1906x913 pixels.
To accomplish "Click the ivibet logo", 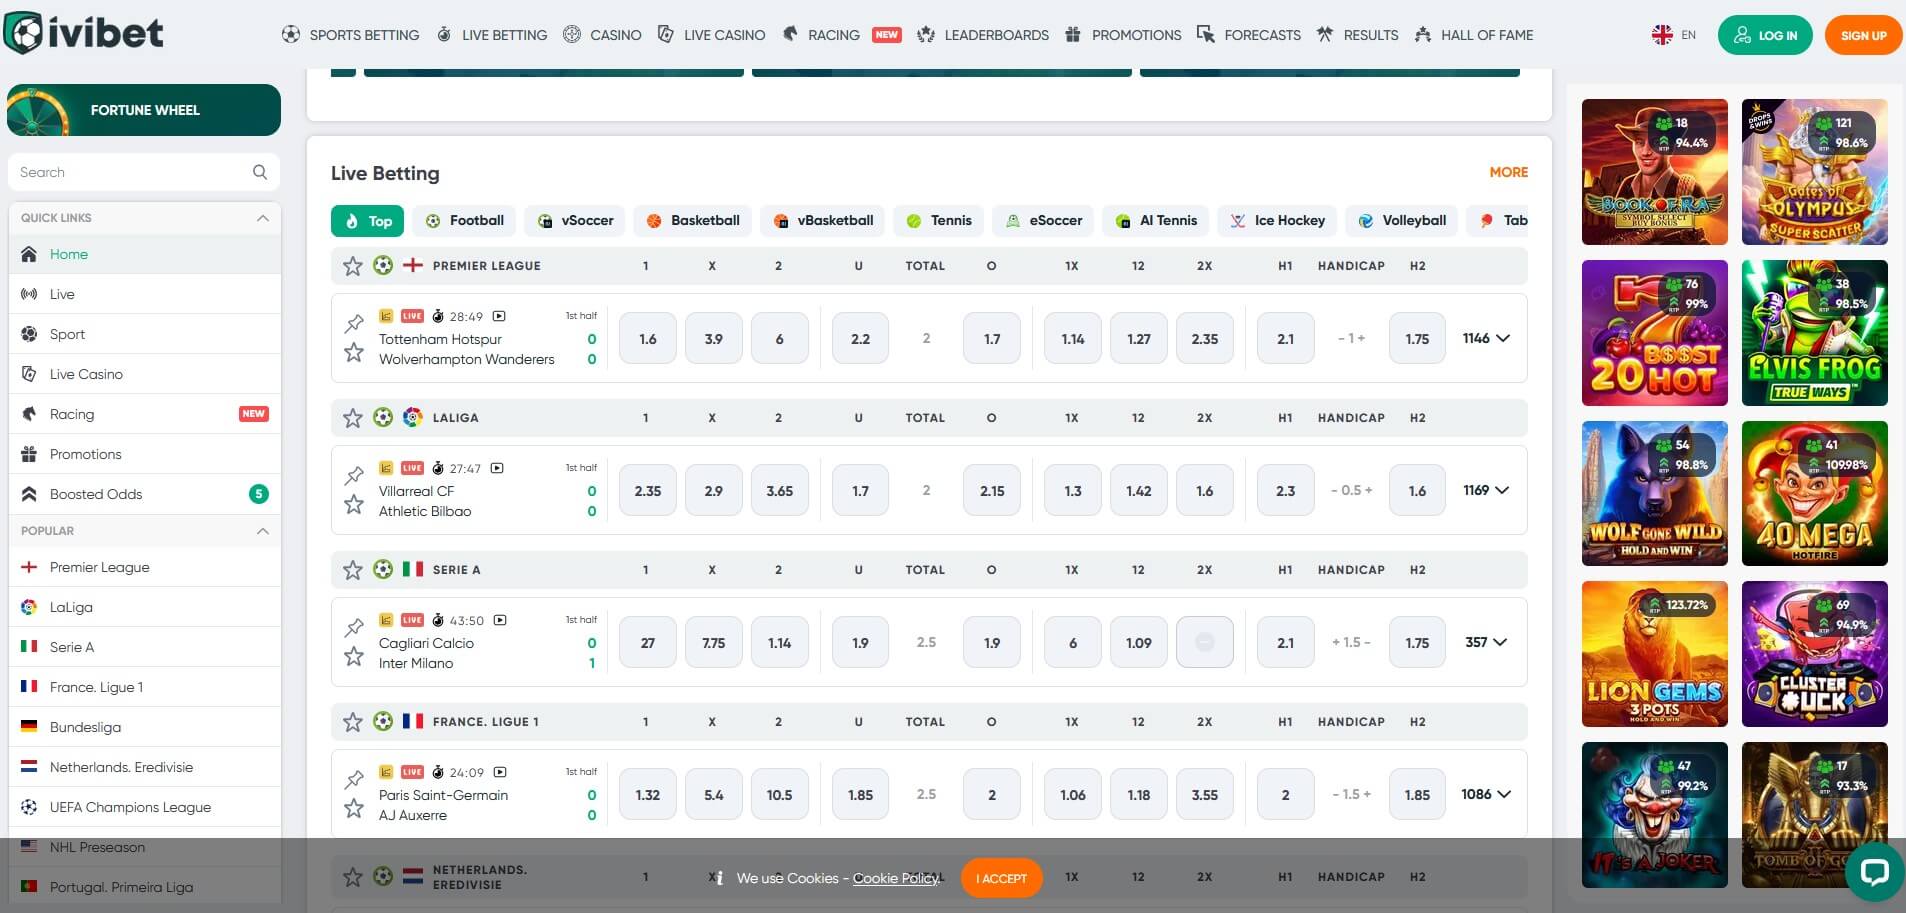I will [84, 33].
